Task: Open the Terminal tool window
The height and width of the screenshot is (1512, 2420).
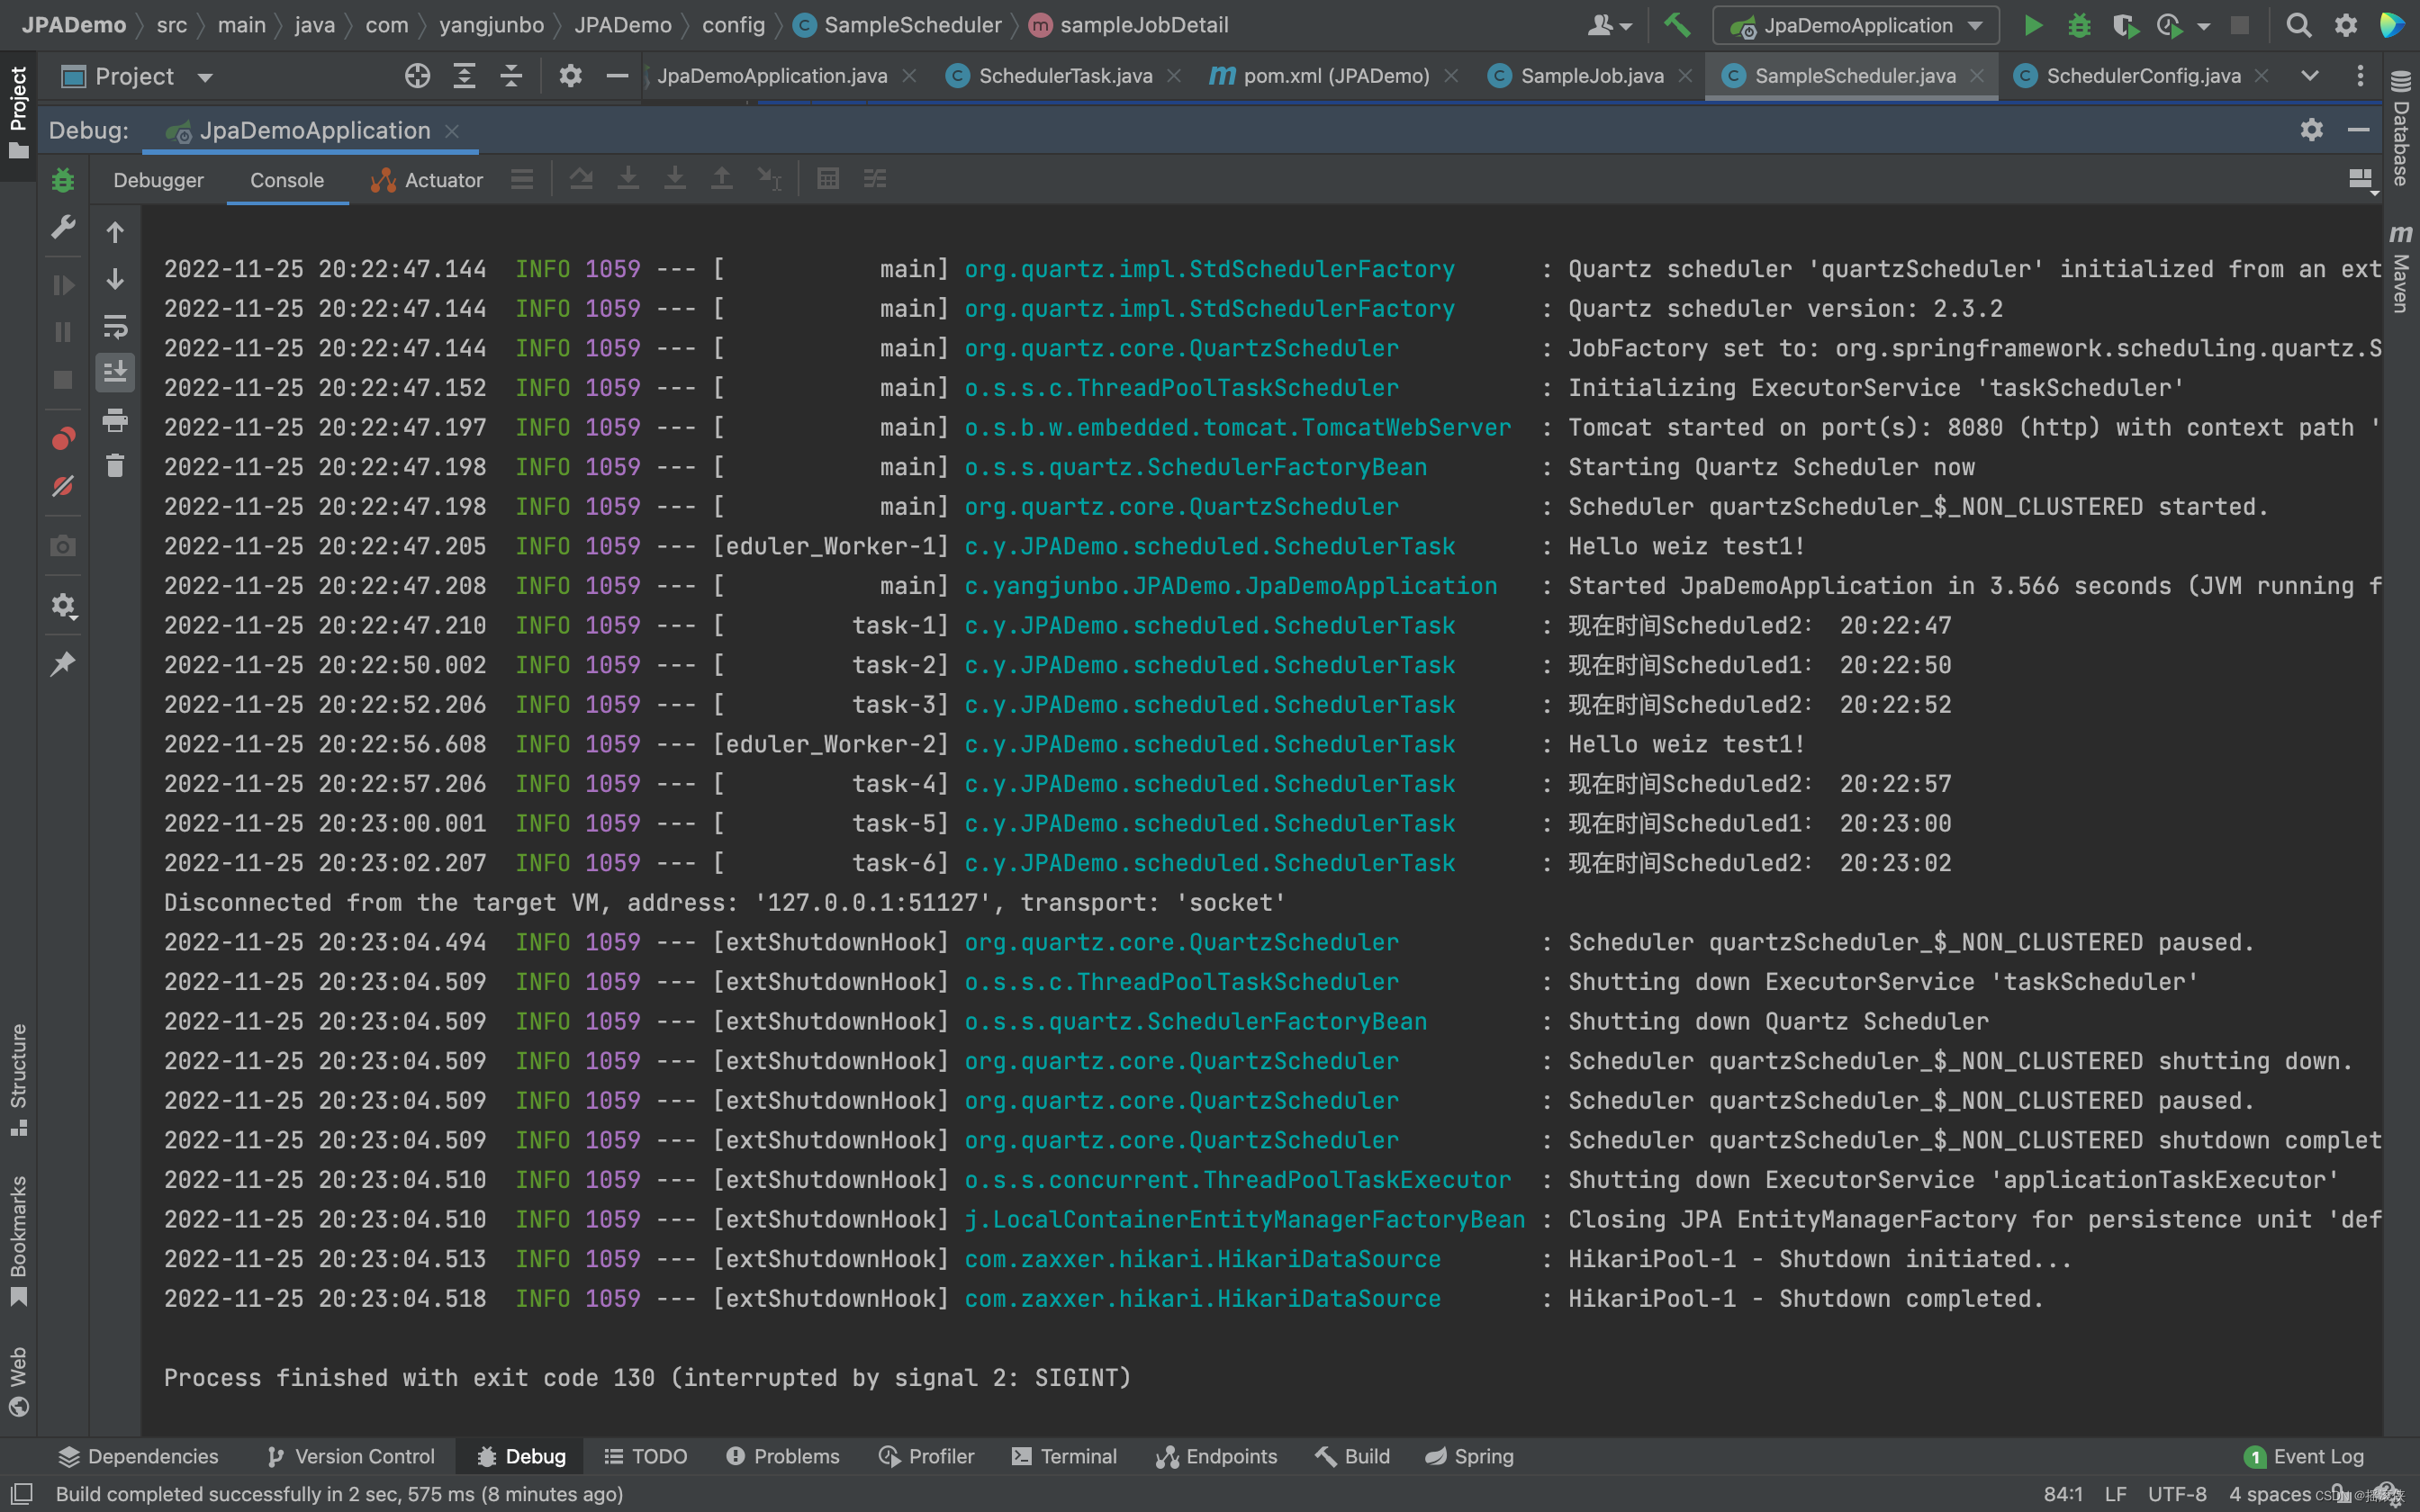Action: tap(1063, 1456)
